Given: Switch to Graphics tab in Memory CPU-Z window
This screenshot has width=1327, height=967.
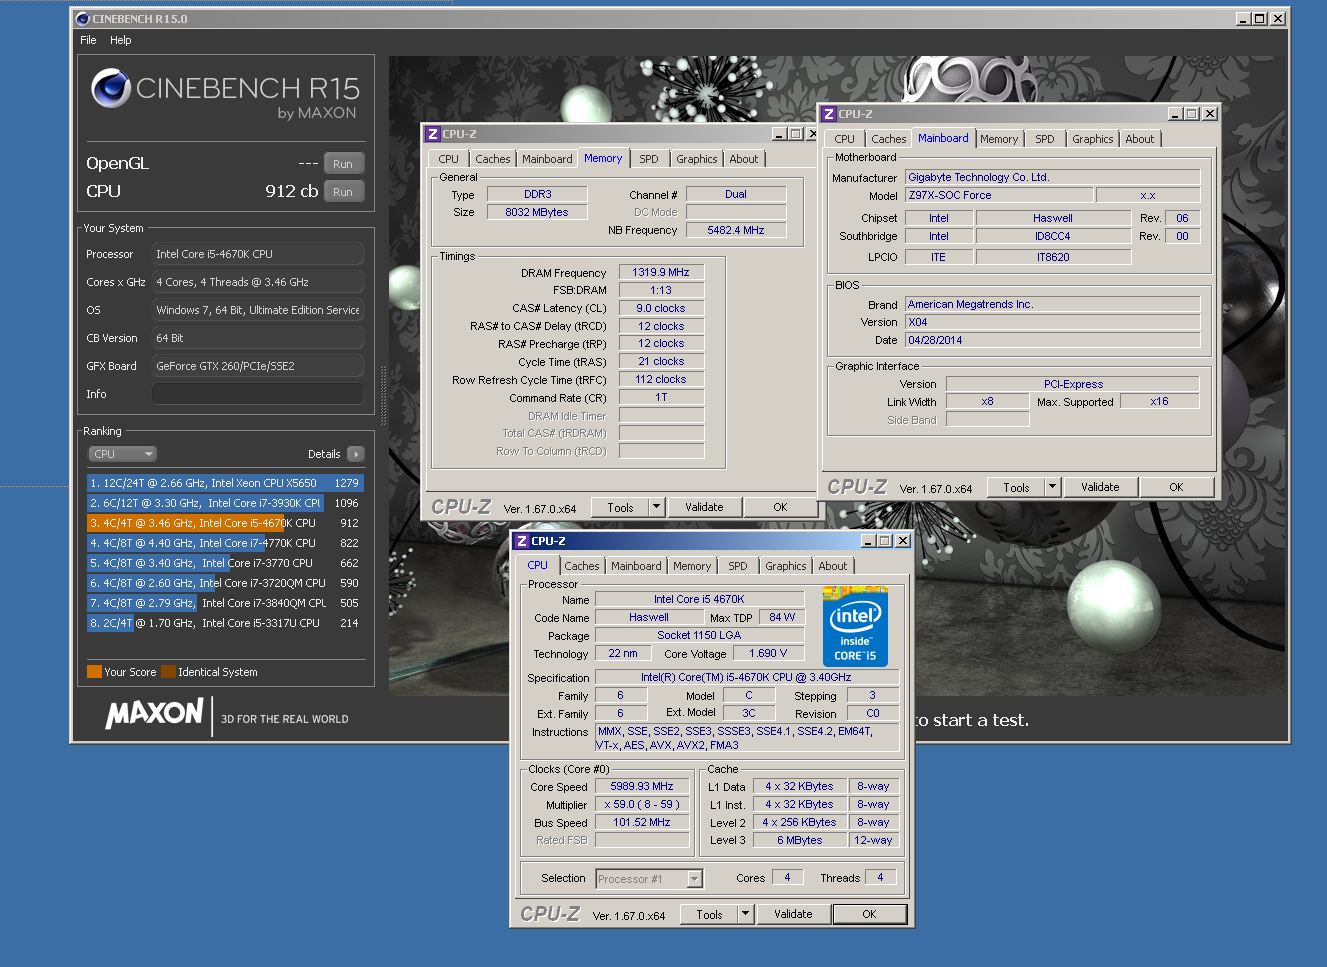Looking at the screenshot, I should pos(696,159).
